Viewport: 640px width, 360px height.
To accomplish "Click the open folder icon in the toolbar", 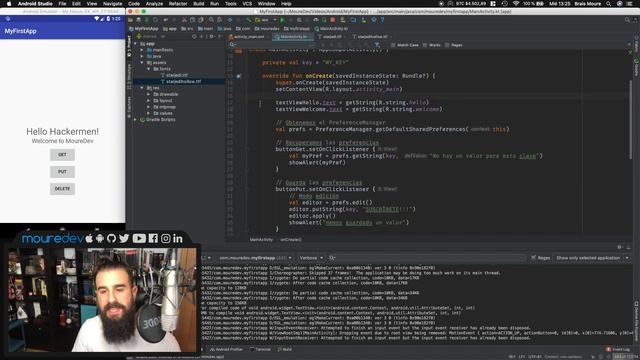I will (131, 20).
